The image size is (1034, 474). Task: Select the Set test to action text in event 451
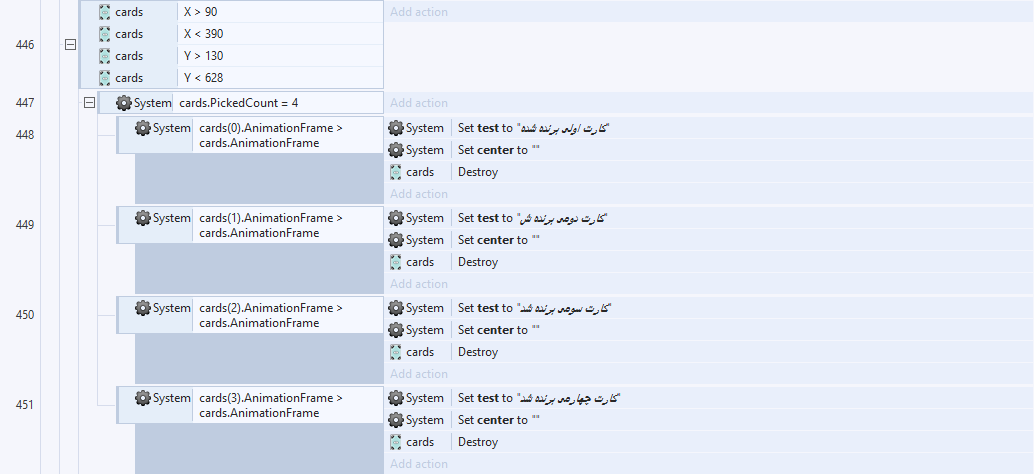[539, 398]
